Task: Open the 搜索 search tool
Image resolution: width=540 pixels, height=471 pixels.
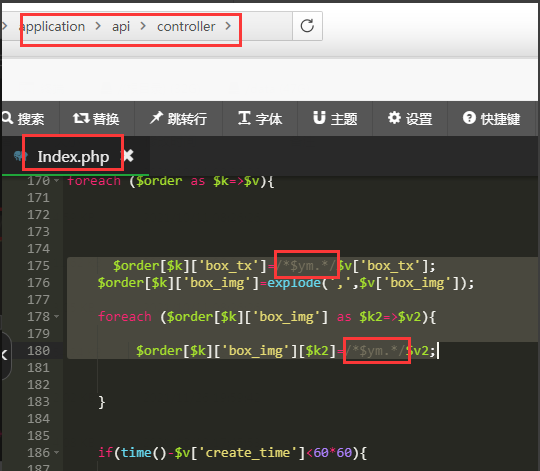Action: (24, 119)
